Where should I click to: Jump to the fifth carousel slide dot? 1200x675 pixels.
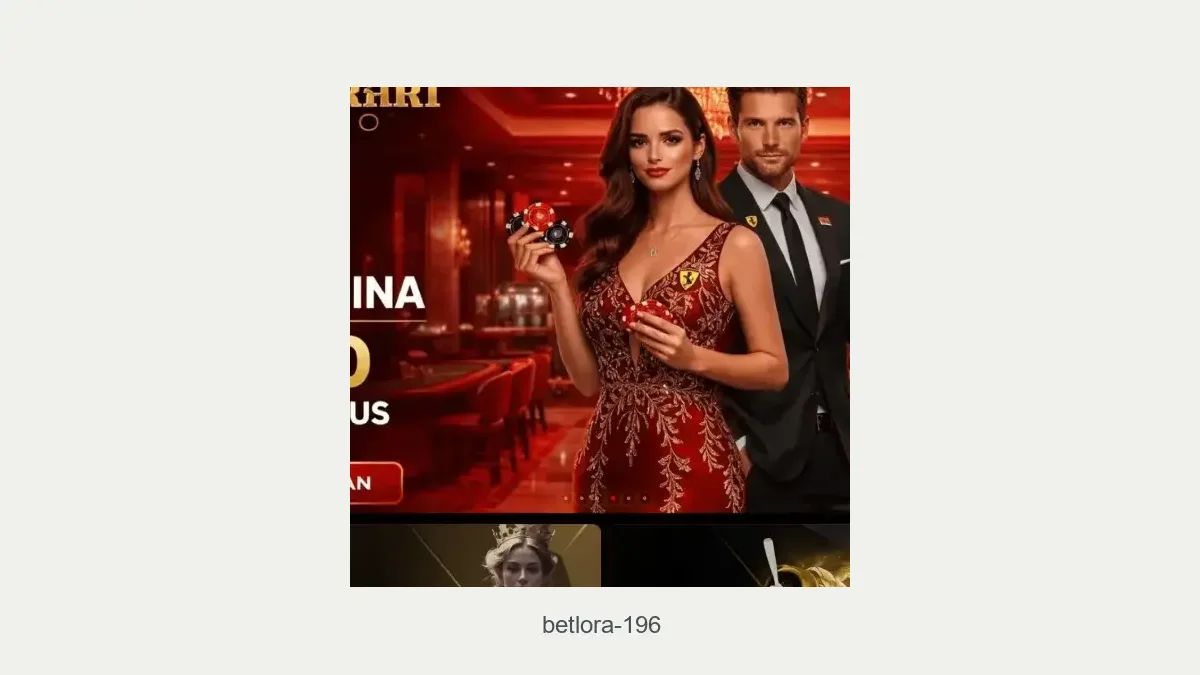(x=628, y=498)
